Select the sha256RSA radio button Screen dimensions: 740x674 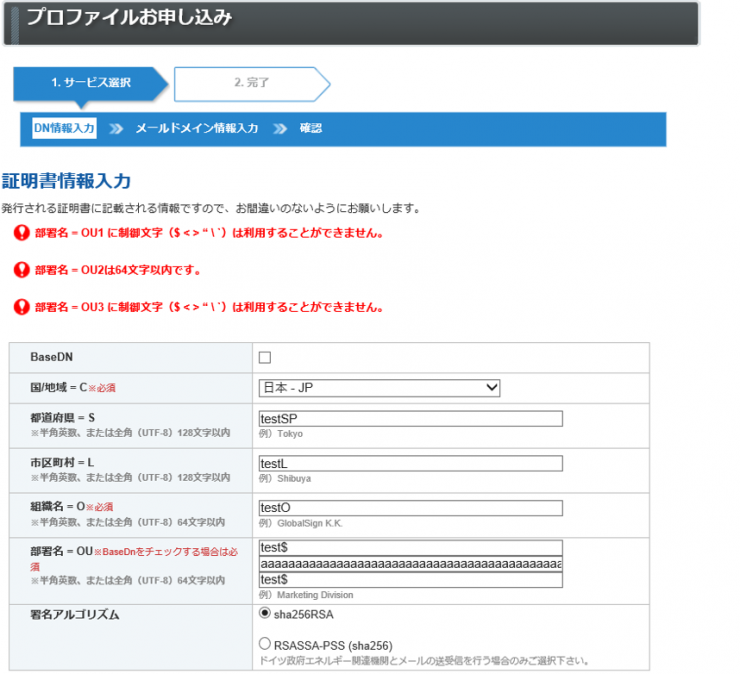(265, 613)
